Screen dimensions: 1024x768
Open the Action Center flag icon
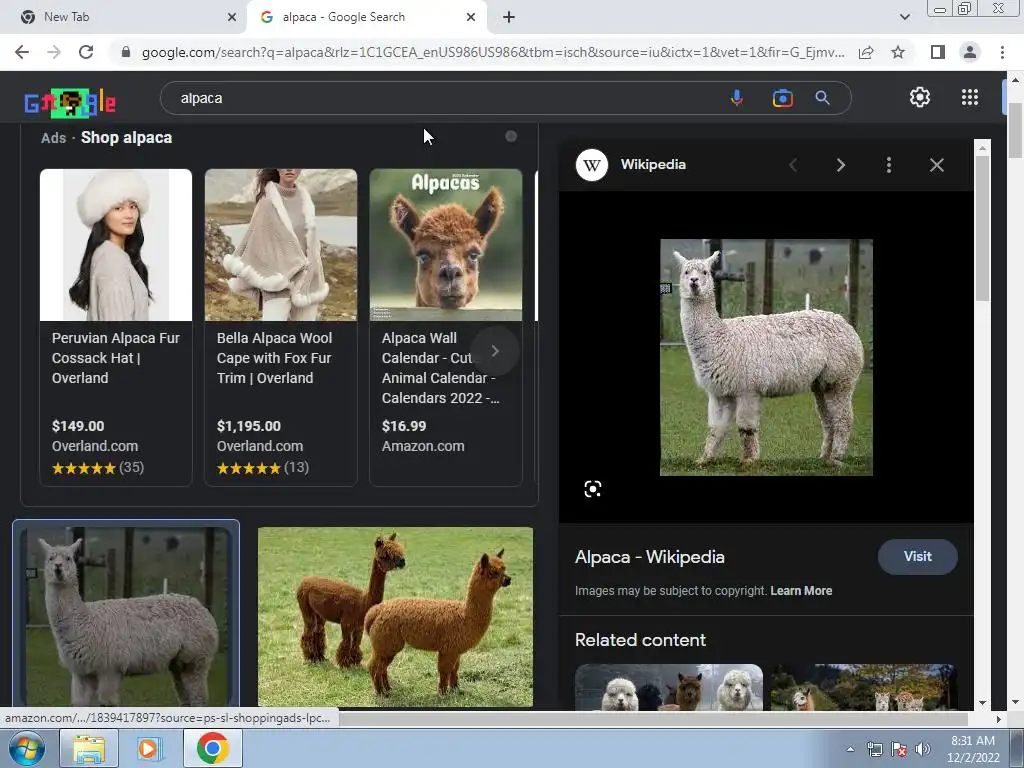pyautogui.click(x=899, y=749)
